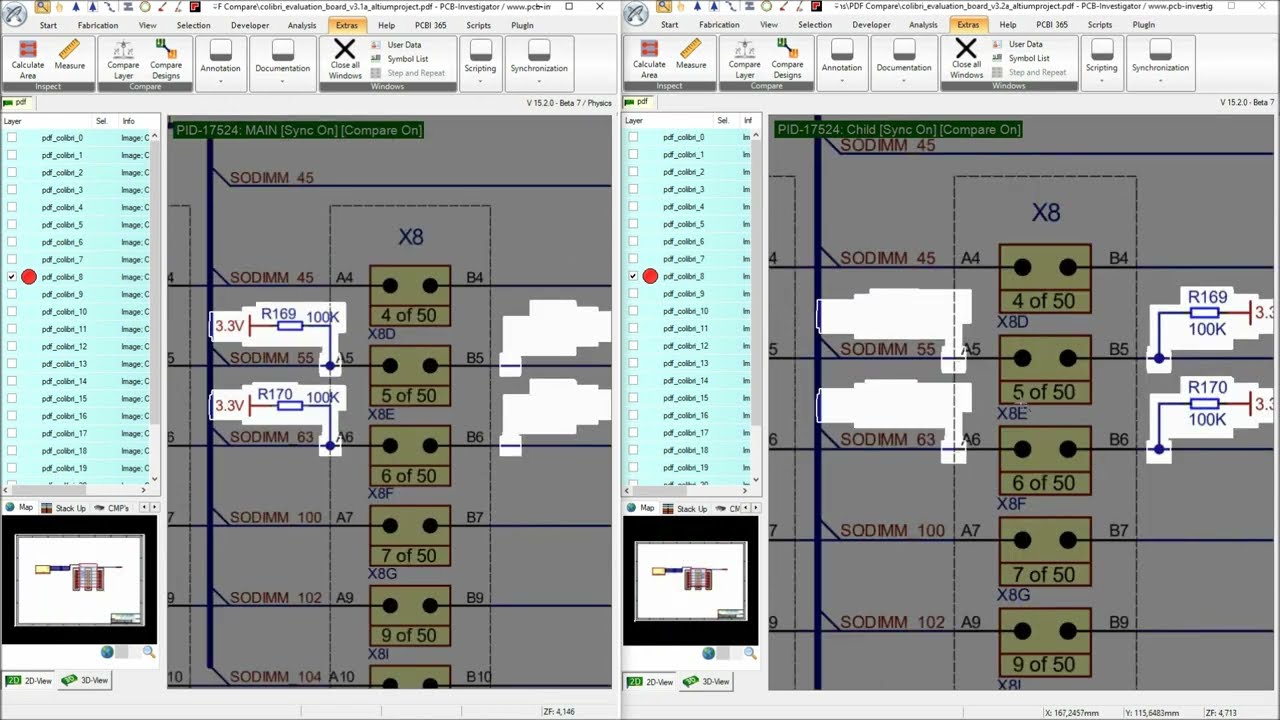Click the red F quick-access icon, left window
This screenshot has width=1280, height=720.
(196, 6)
